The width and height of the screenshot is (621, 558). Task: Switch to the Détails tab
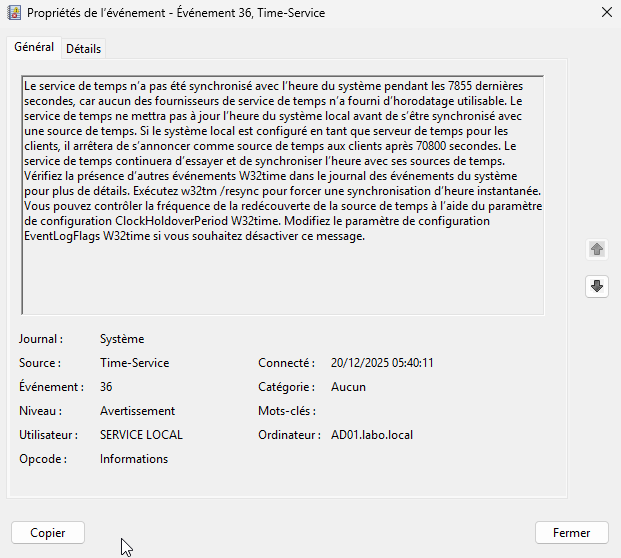pyautogui.click(x=84, y=49)
